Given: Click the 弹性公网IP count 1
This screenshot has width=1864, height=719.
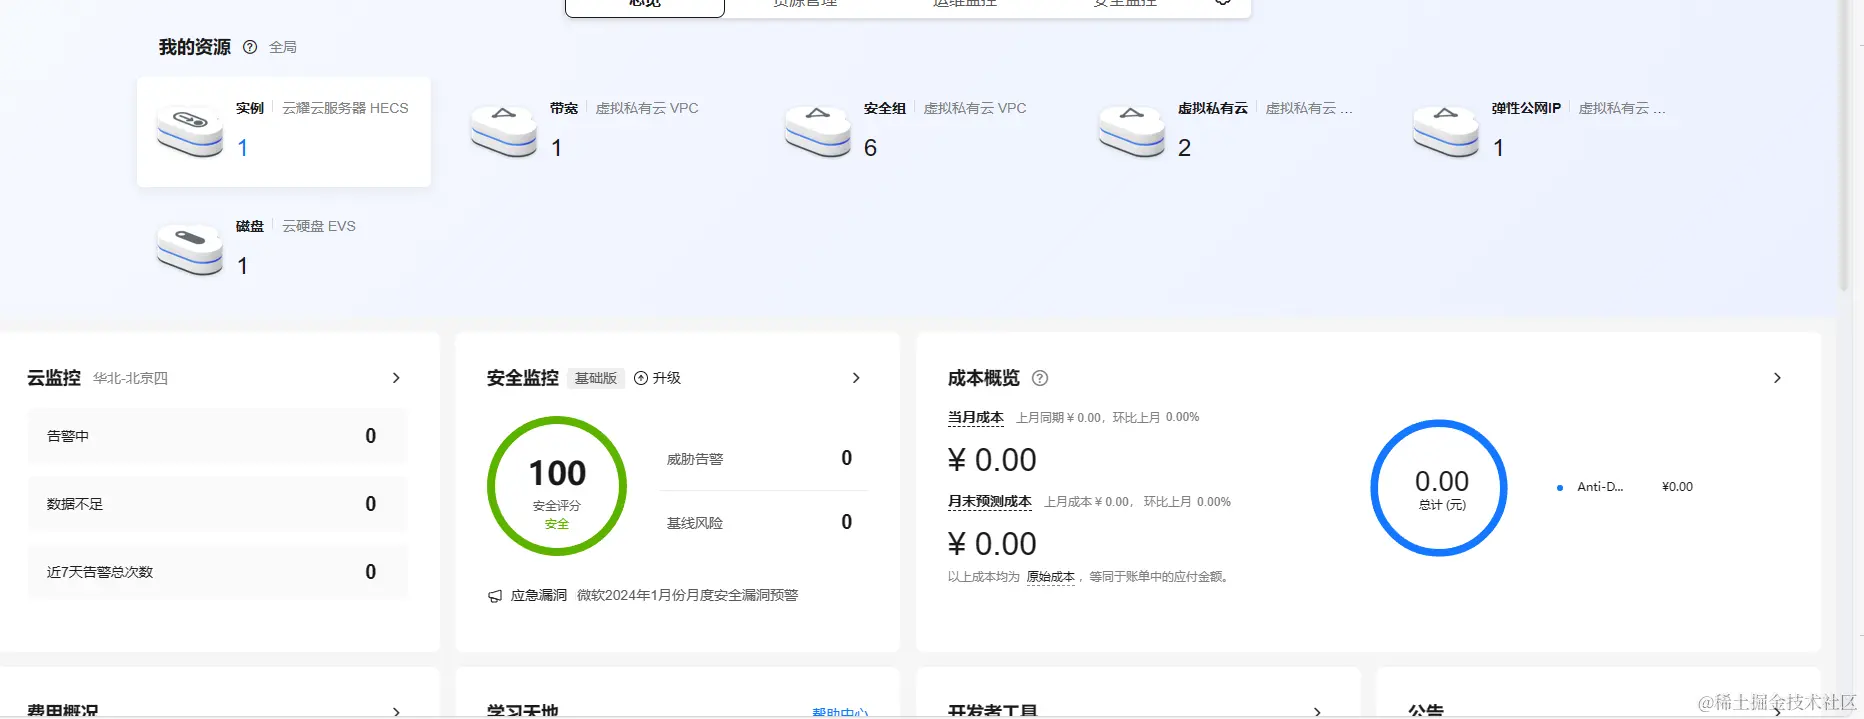Looking at the screenshot, I should pyautogui.click(x=1498, y=148).
